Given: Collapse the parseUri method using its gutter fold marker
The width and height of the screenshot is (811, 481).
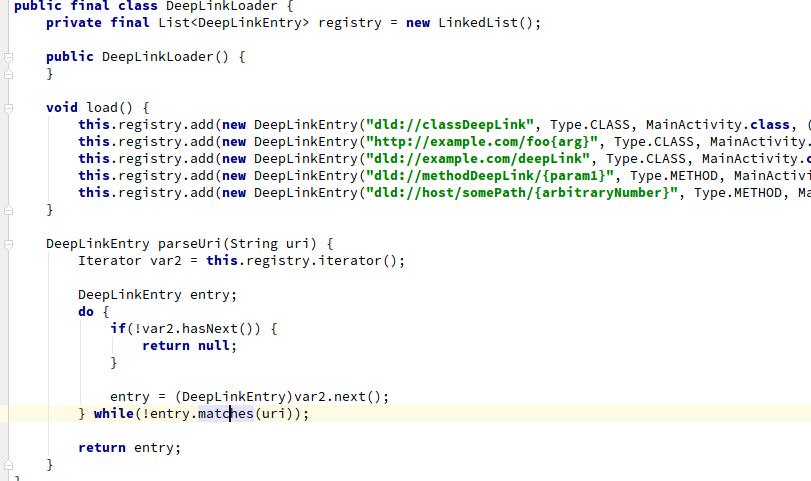Looking at the screenshot, I should pyautogui.click(x=8, y=244).
